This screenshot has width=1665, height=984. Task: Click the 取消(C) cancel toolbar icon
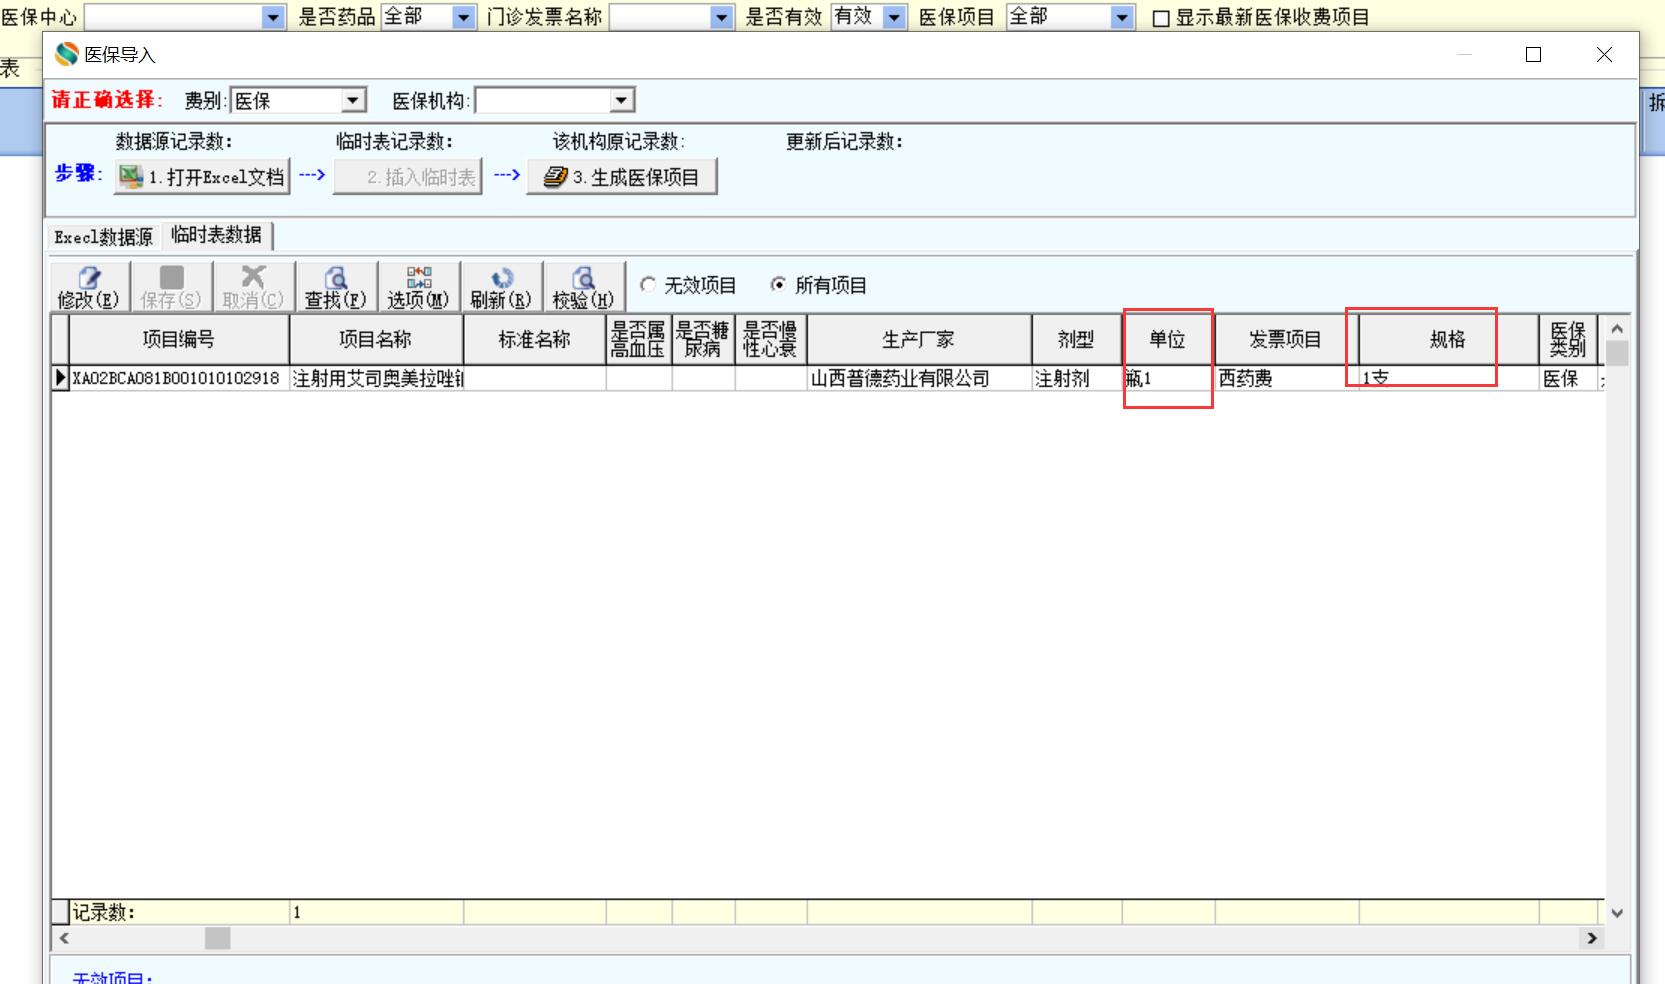pos(253,287)
